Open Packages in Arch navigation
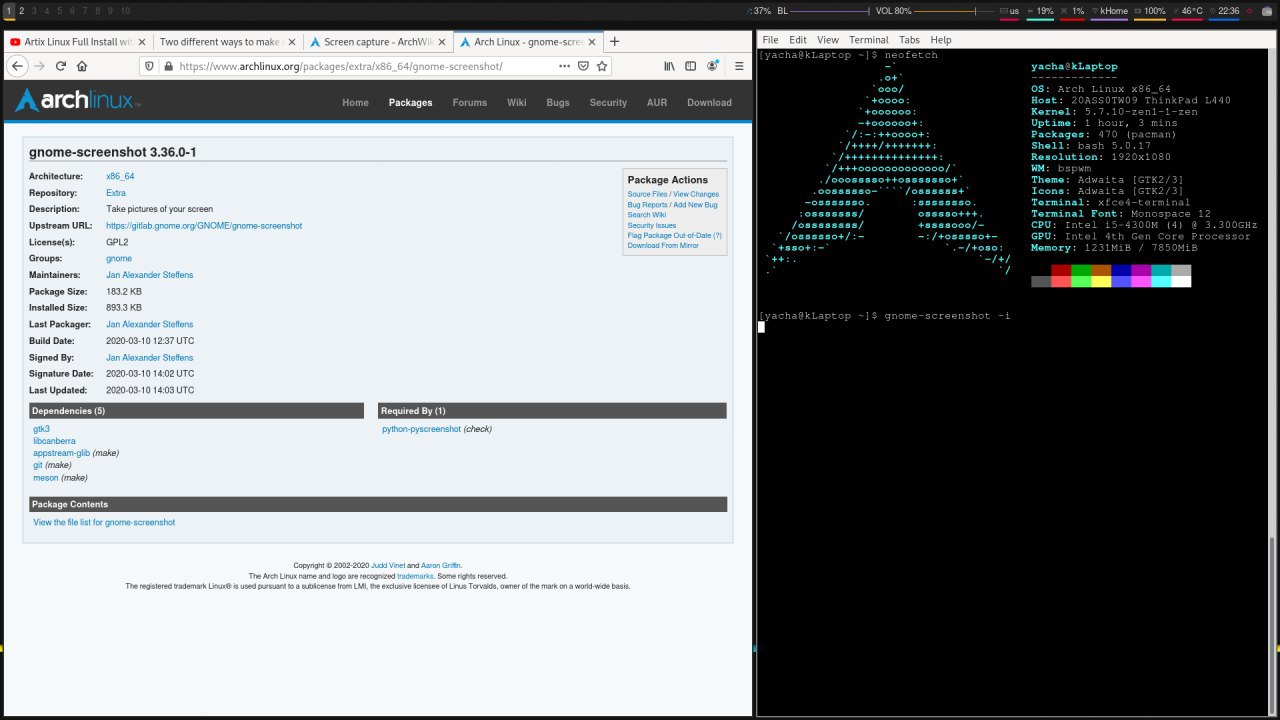Image resolution: width=1280 pixels, height=720 pixels. [x=410, y=102]
